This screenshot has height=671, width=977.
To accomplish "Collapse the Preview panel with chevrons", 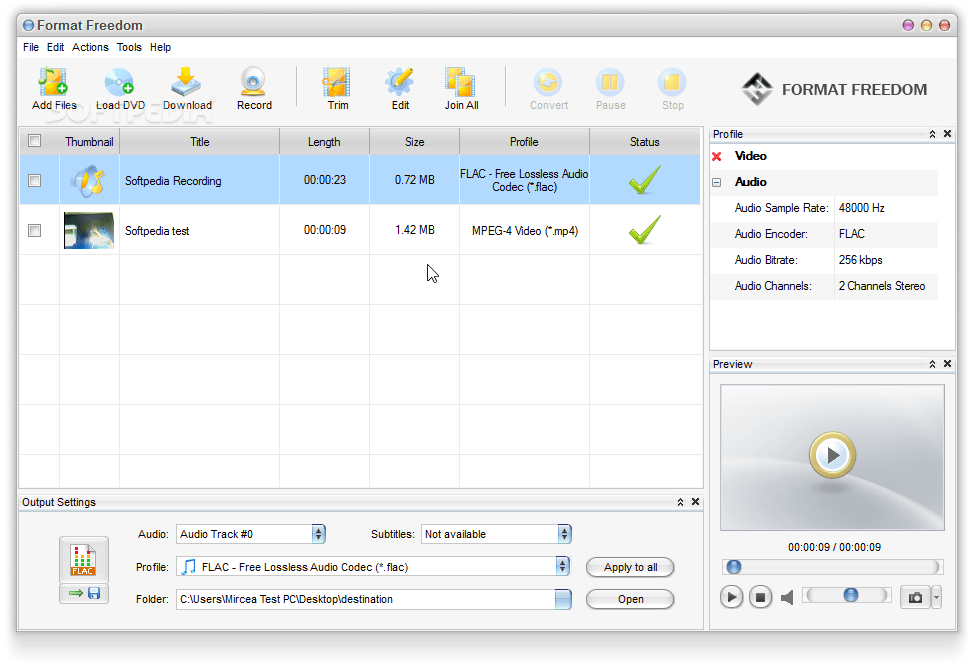I will click(x=933, y=364).
